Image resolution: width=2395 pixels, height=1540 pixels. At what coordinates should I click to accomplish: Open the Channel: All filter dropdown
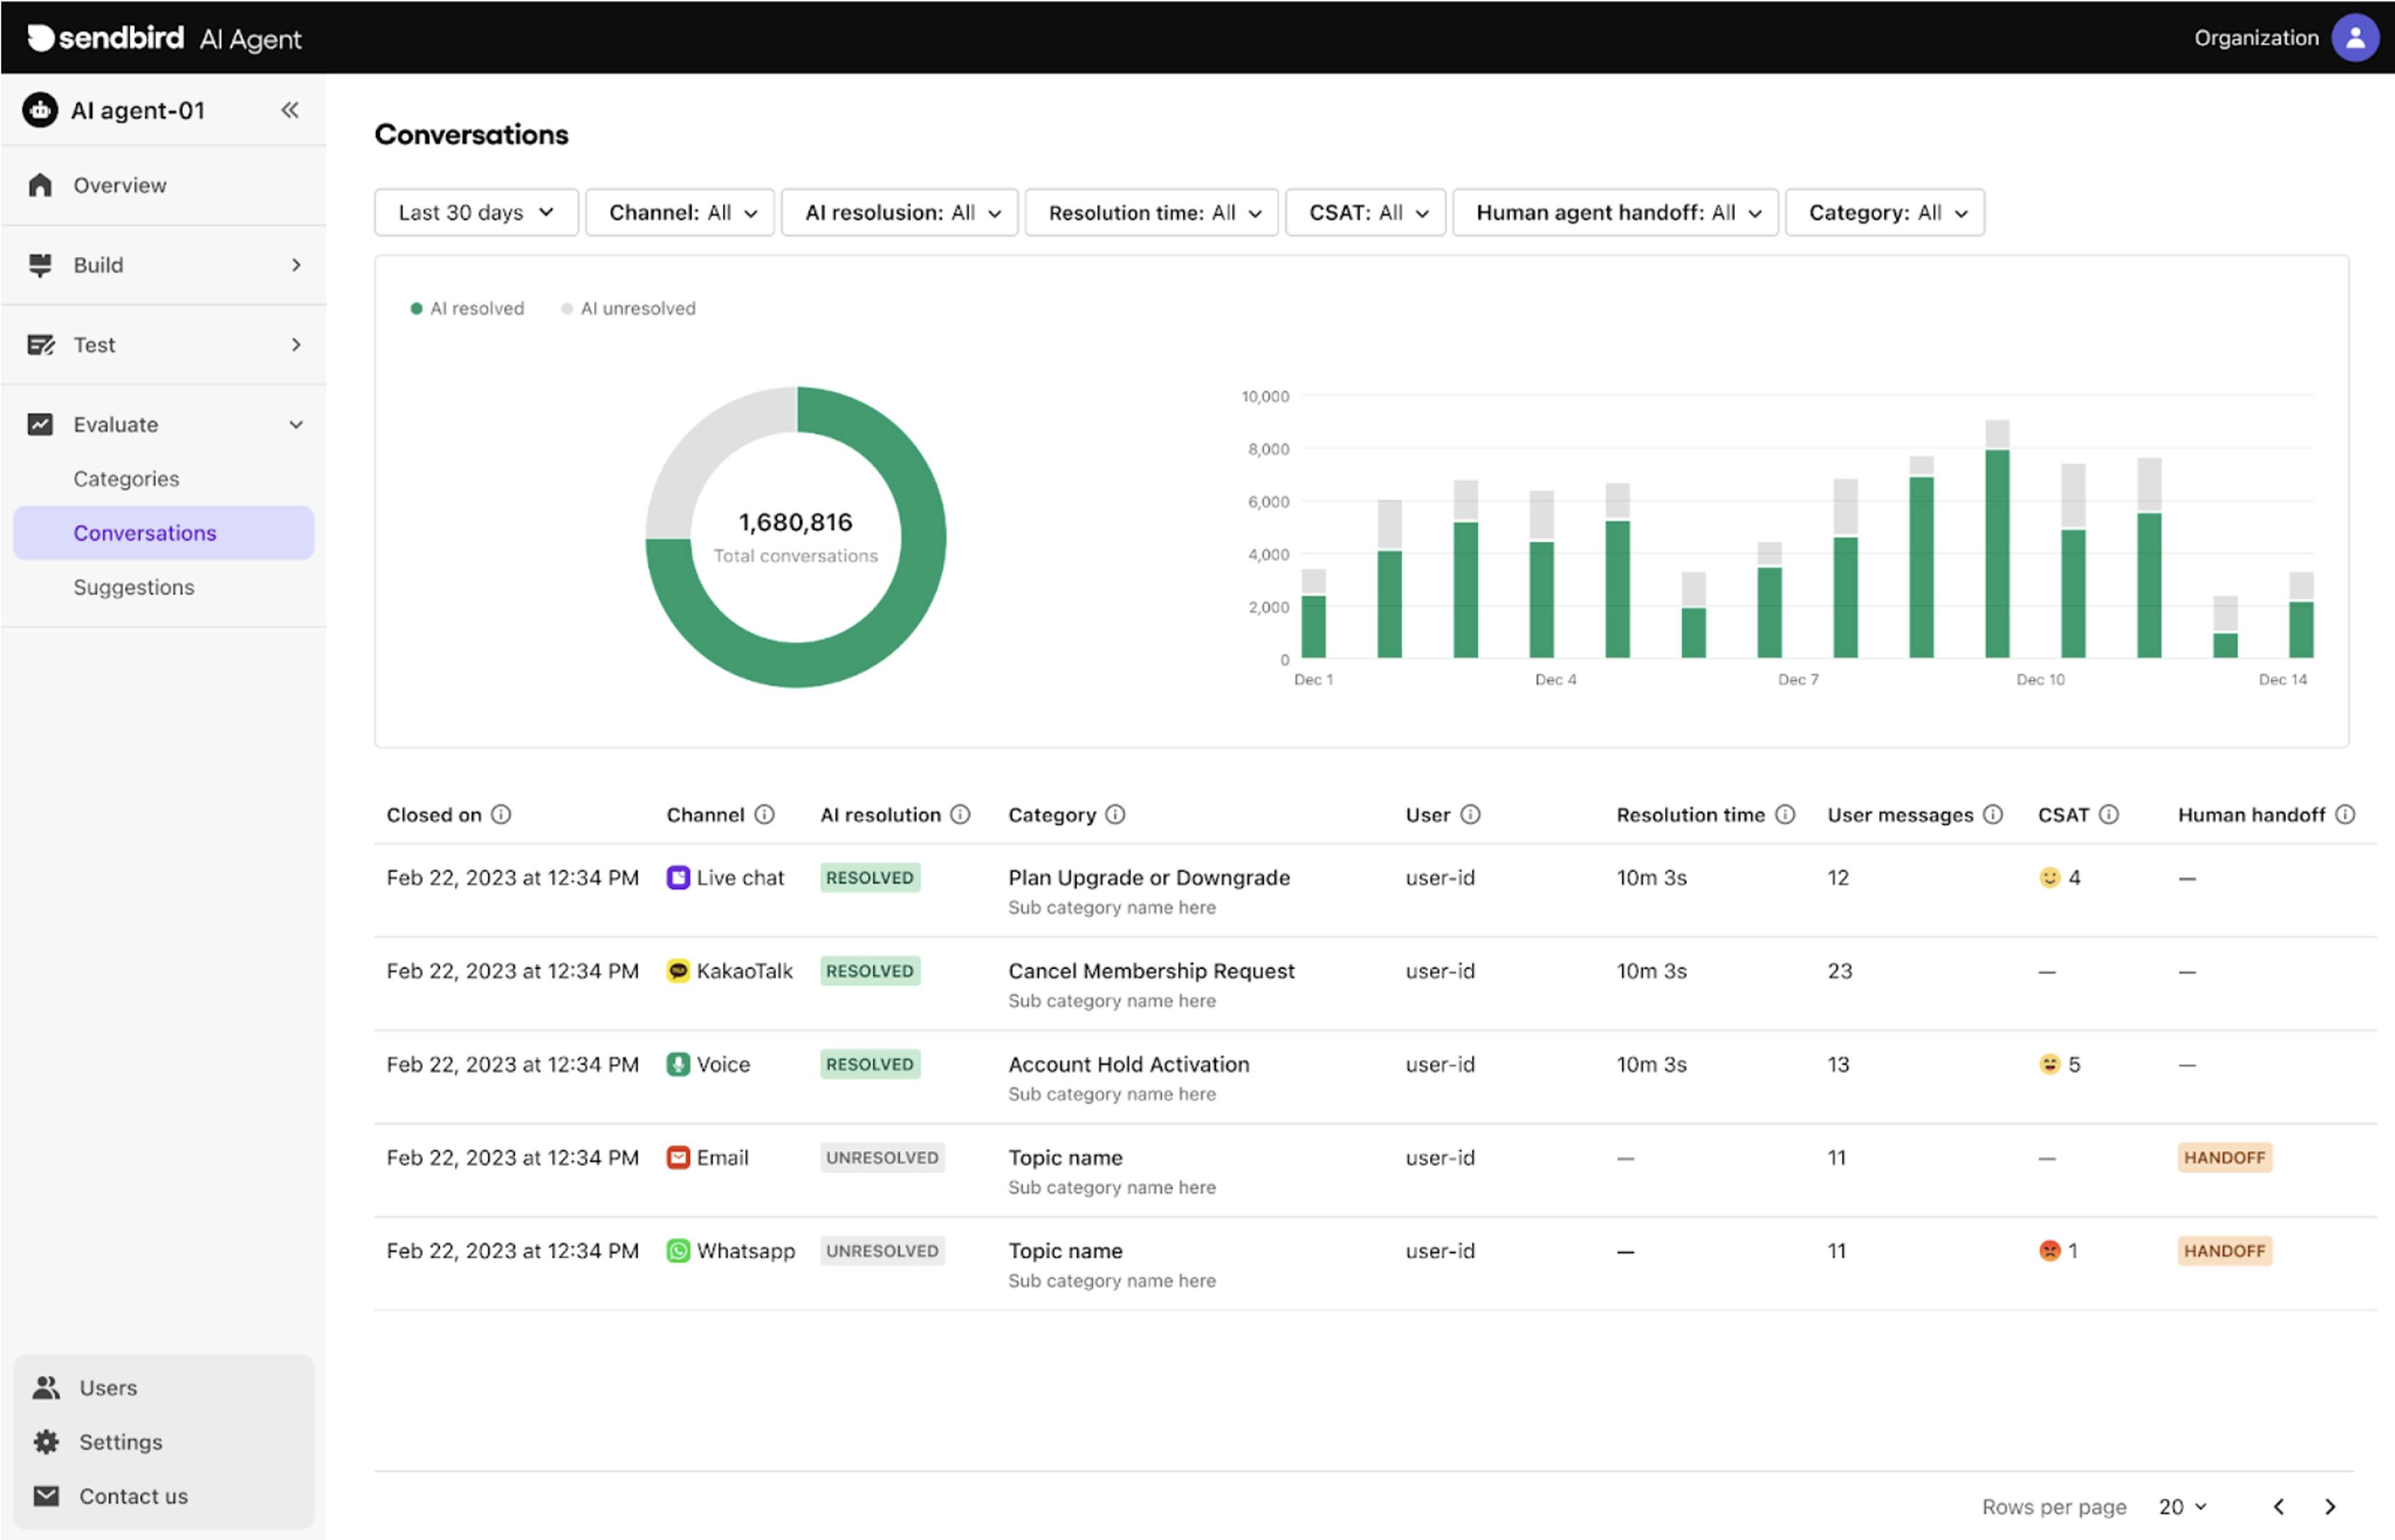point(680,212)
